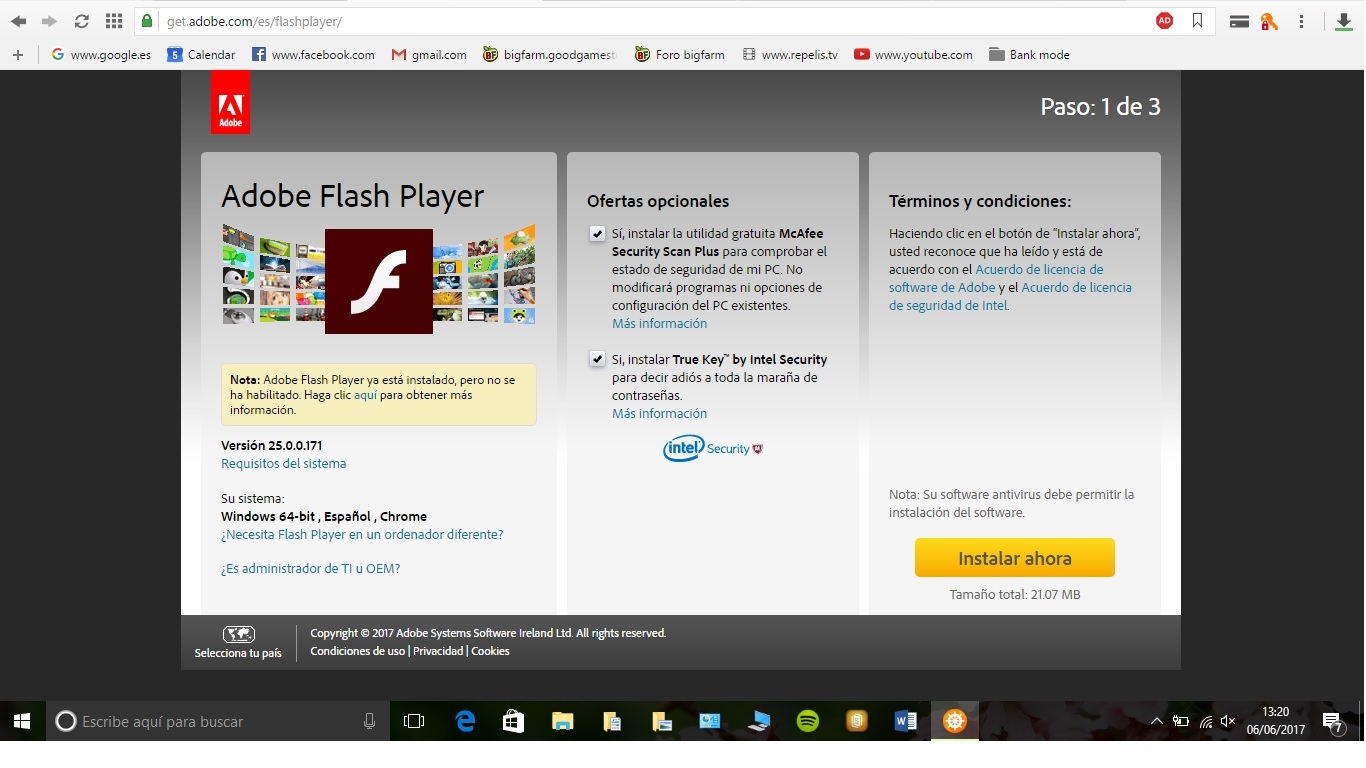Click the Wi-Fi network tray icon

tap(1206, 721)
